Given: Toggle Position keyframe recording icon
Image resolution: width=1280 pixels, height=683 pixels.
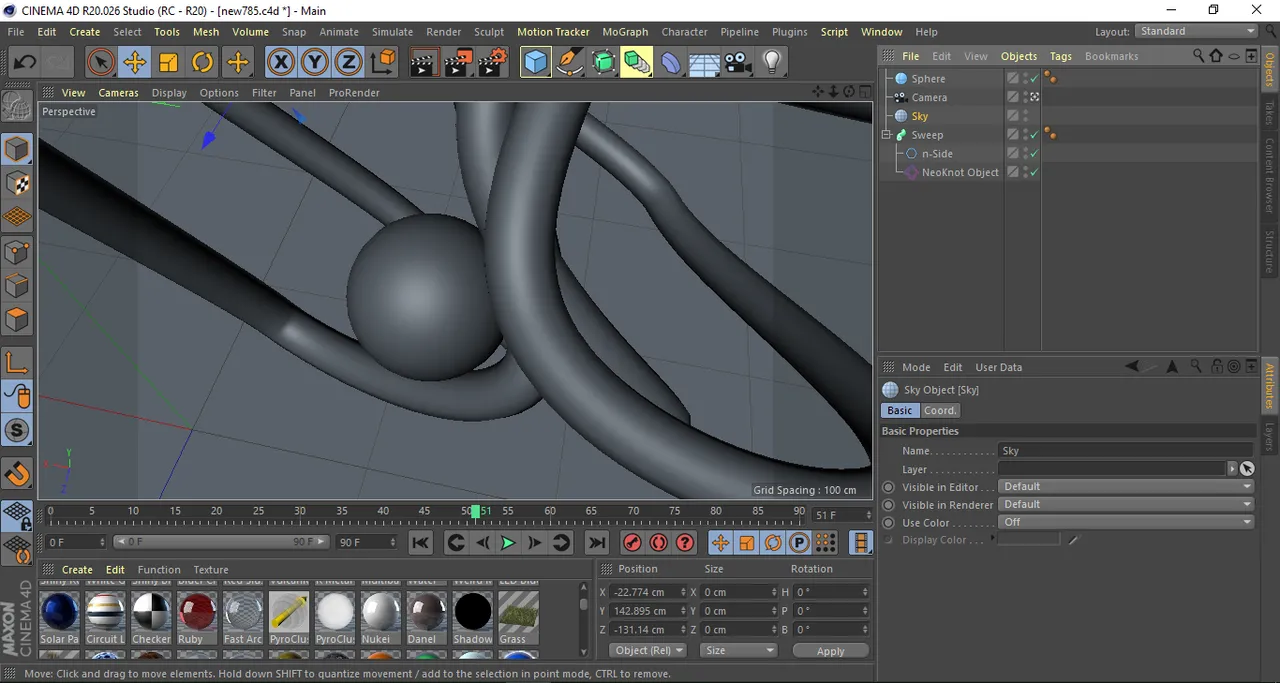Looking at the screenshot, I should coord(720,543).
